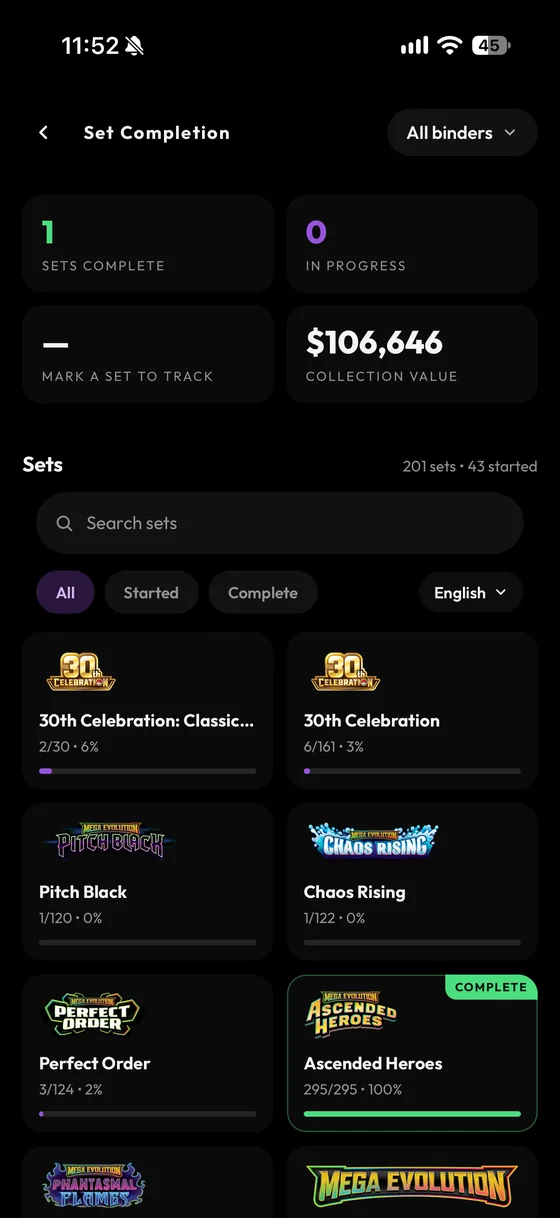
Task: Tap the Phantasmal Flames set logo
Action: click(98, 1186)
